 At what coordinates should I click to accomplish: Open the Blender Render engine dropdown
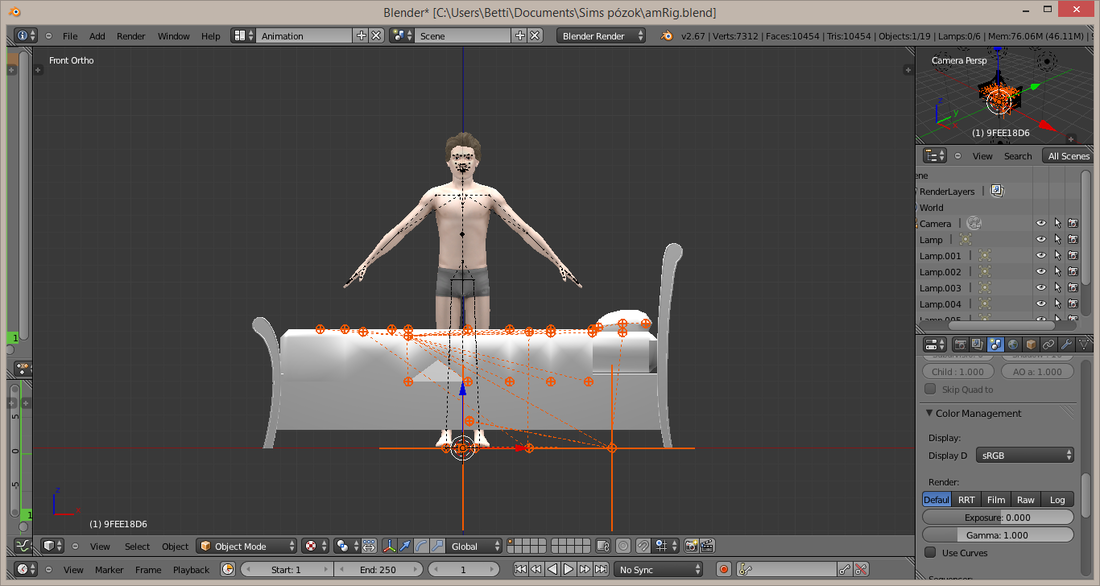[x=601, y=36]
